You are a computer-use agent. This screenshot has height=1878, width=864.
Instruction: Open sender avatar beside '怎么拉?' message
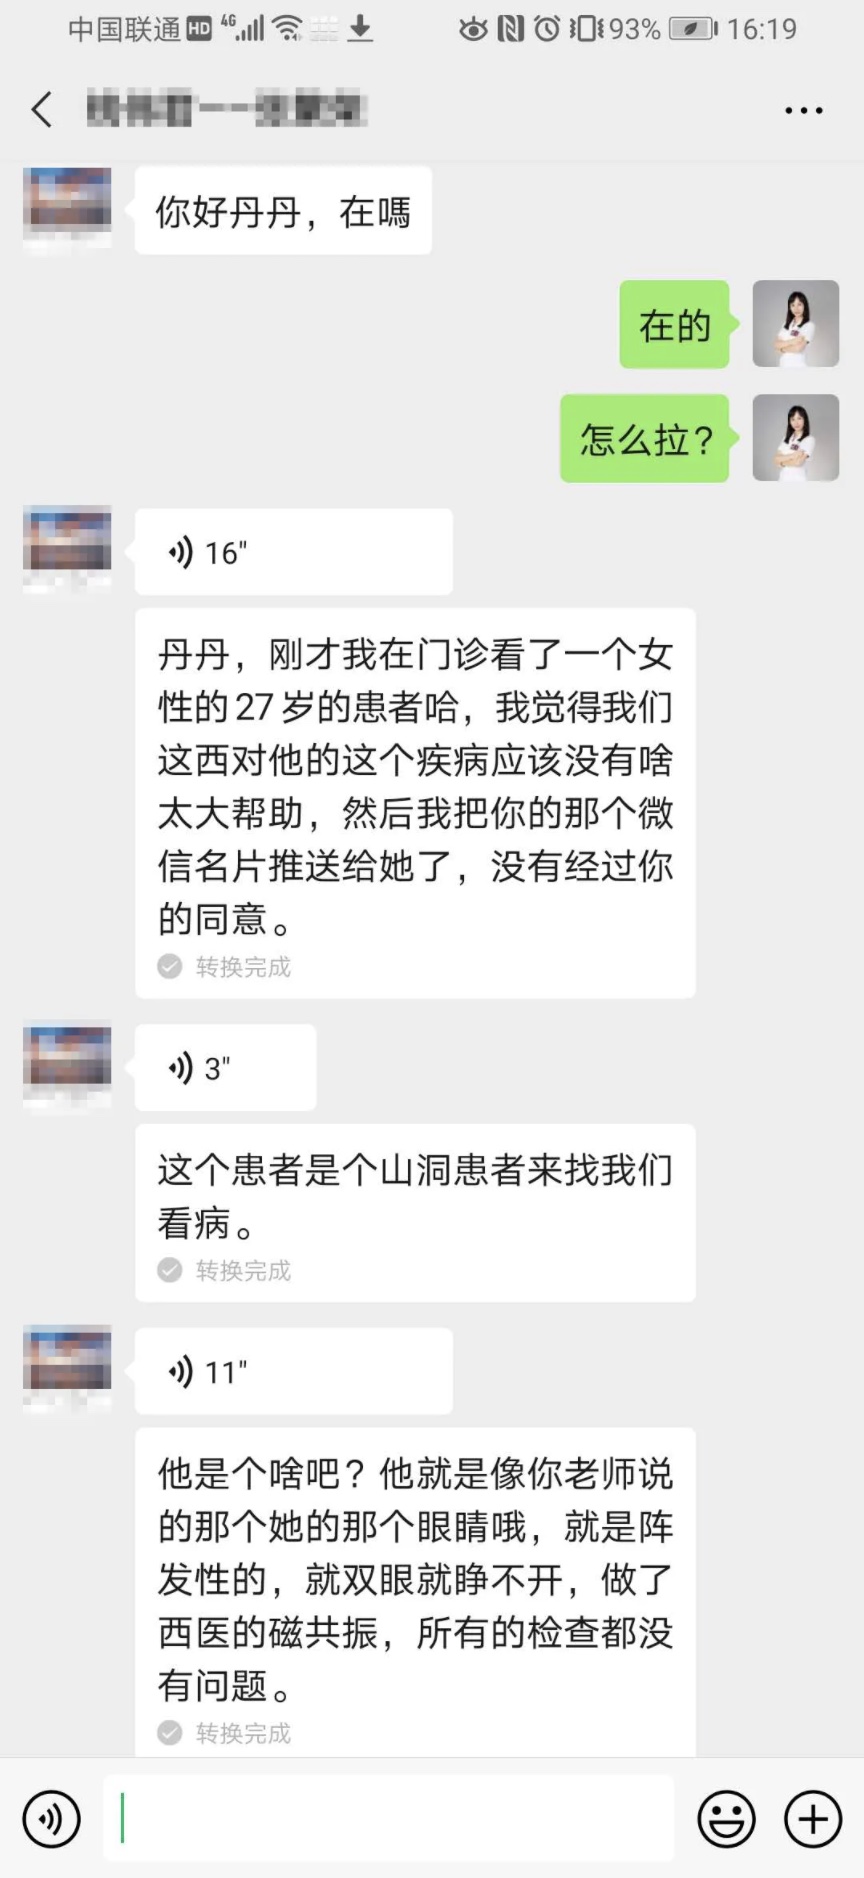[x=796, y=438]
